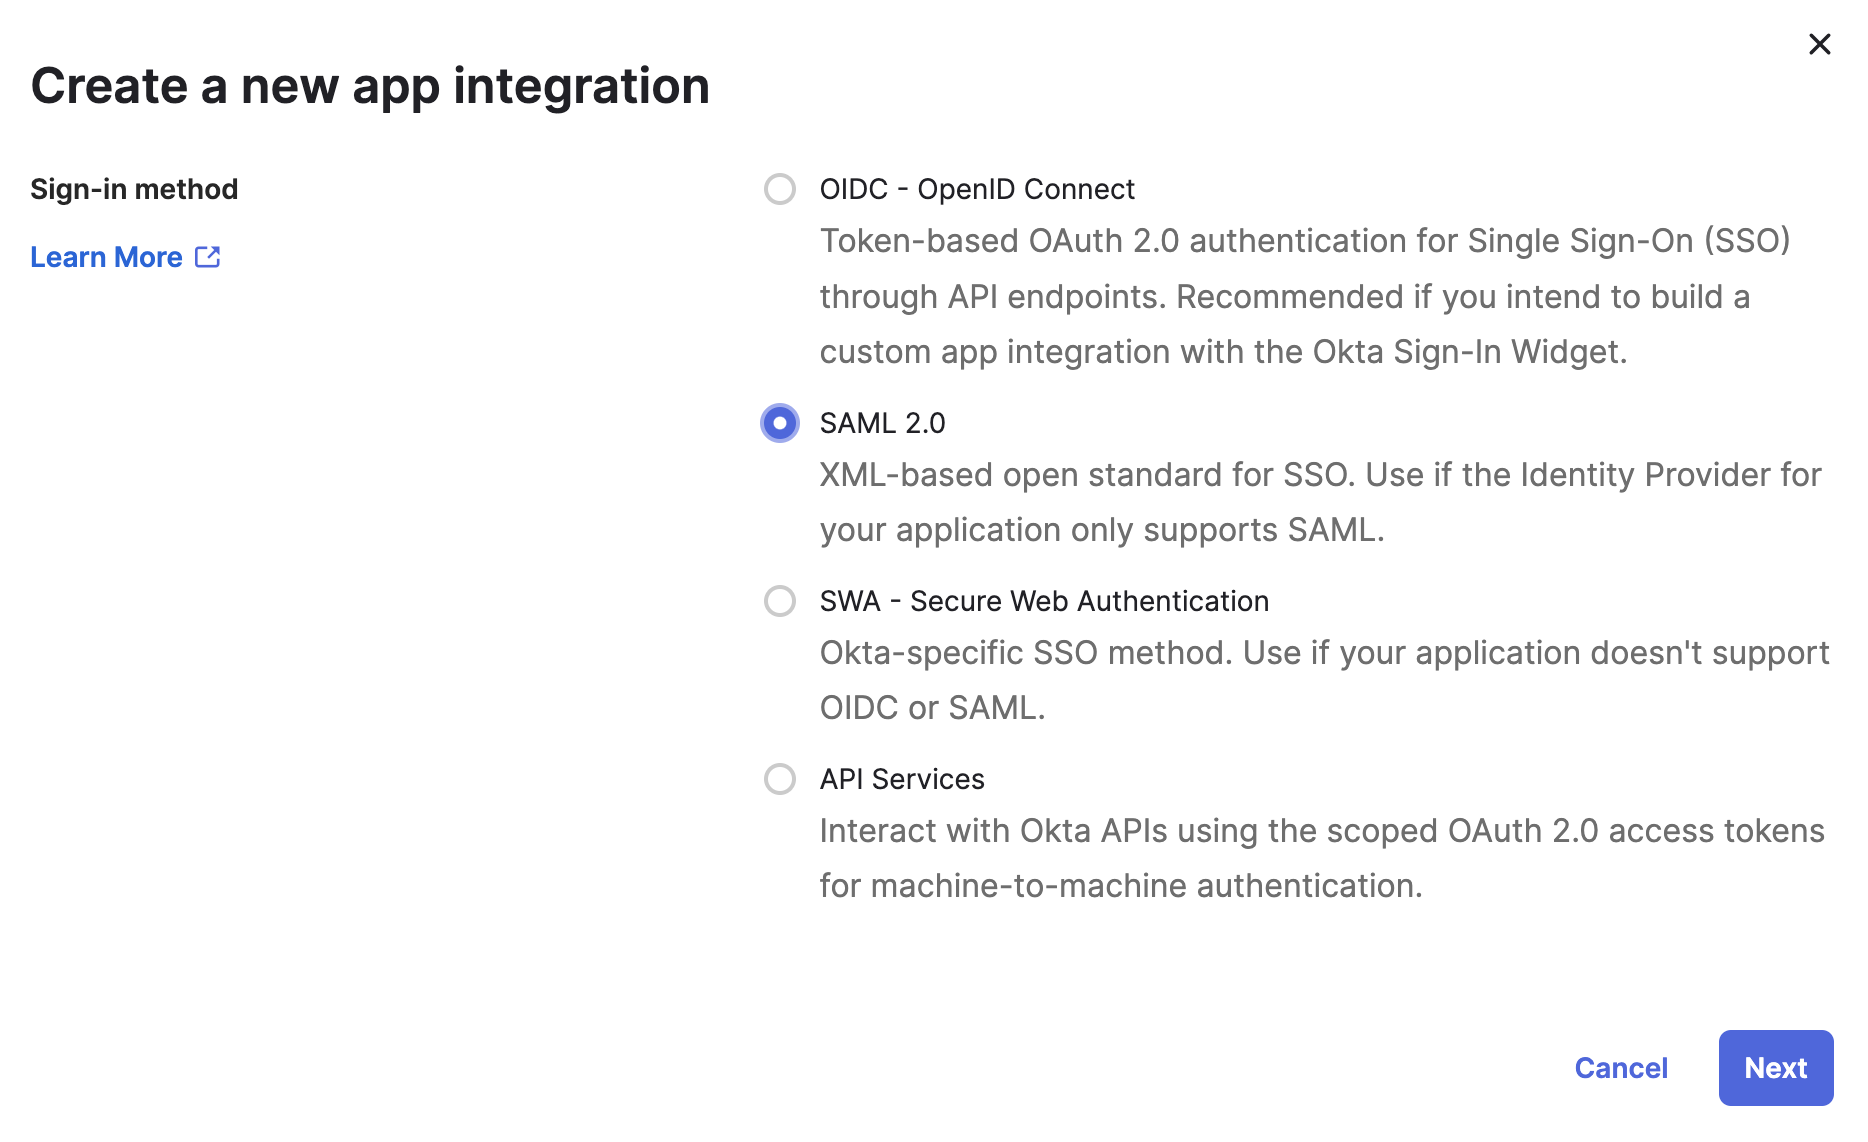
Task: Click the external link icon beside Learn More
Action: 207,257
